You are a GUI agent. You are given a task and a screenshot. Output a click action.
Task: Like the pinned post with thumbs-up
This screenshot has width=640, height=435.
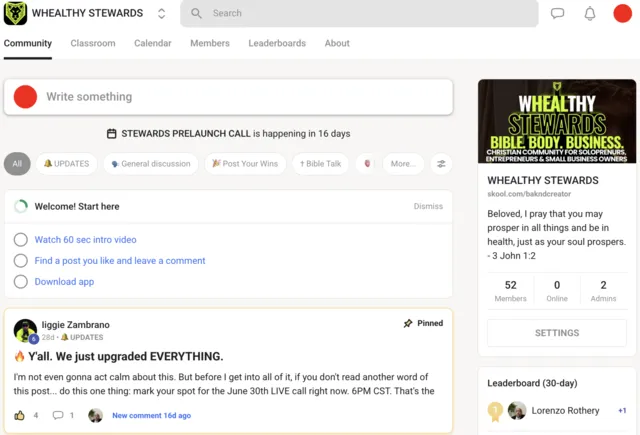pos(19,415)
